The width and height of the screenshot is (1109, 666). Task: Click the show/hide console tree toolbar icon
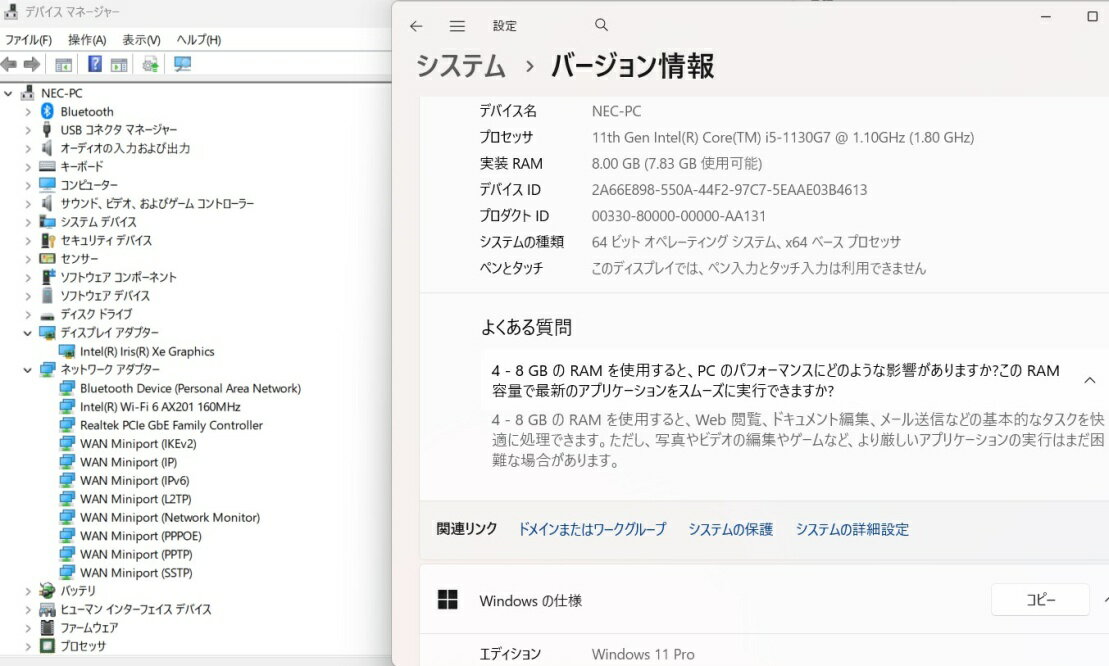[63, 64]
